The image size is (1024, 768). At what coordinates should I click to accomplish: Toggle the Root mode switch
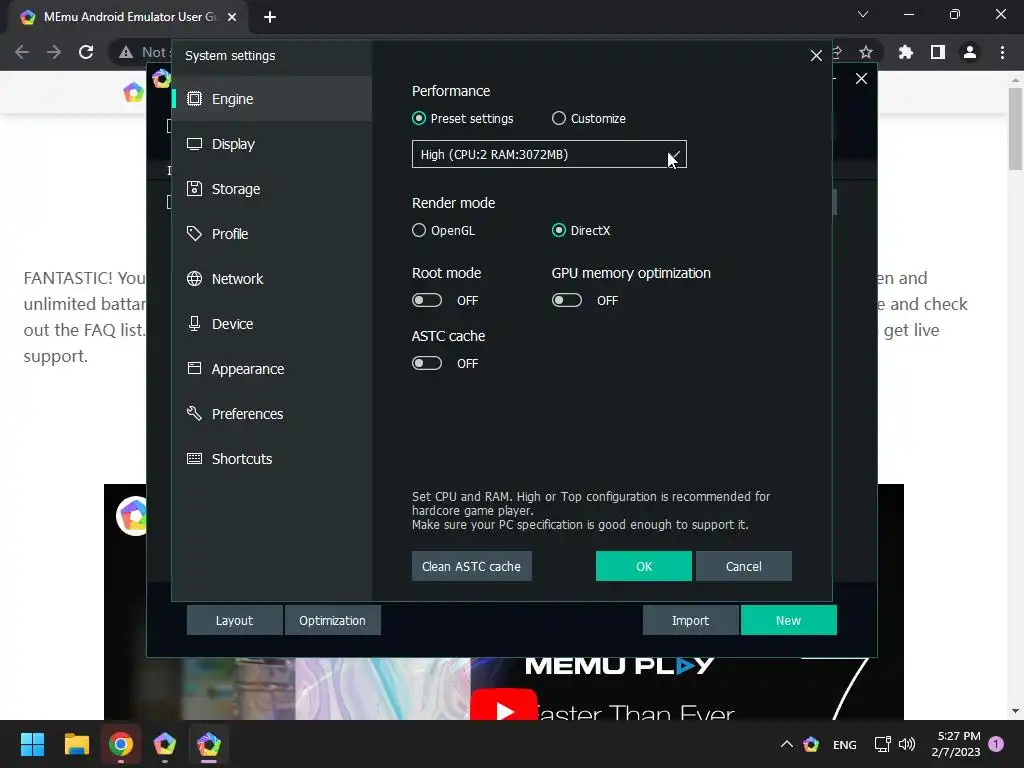427,300
